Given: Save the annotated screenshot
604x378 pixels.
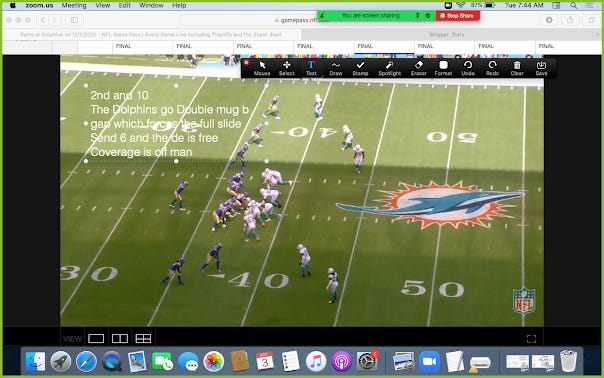Looking at the screenshot, I should 541,68.
